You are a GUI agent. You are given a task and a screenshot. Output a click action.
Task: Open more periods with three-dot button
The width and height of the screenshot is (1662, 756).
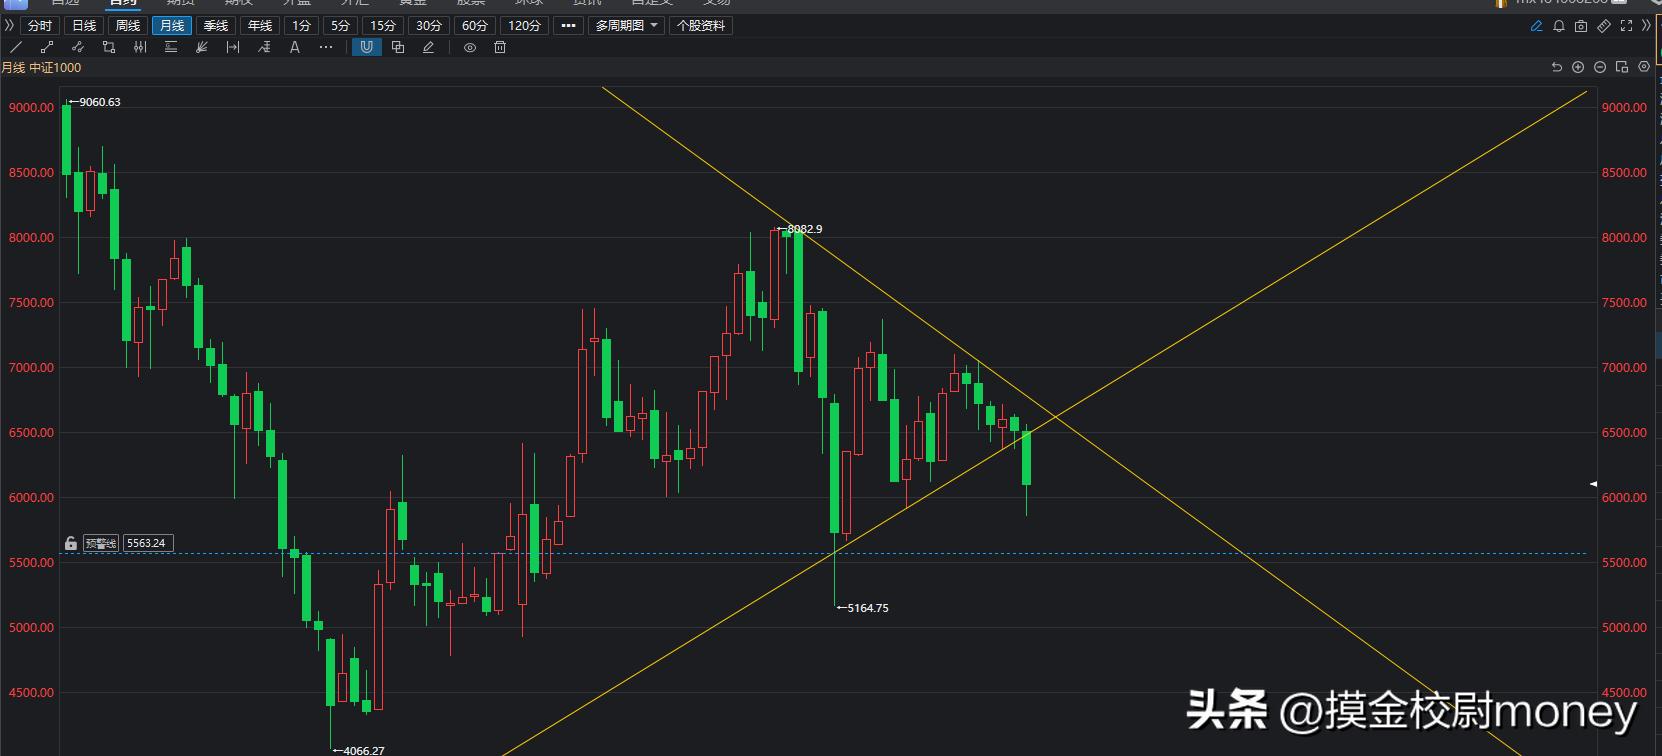click(568, 25)
